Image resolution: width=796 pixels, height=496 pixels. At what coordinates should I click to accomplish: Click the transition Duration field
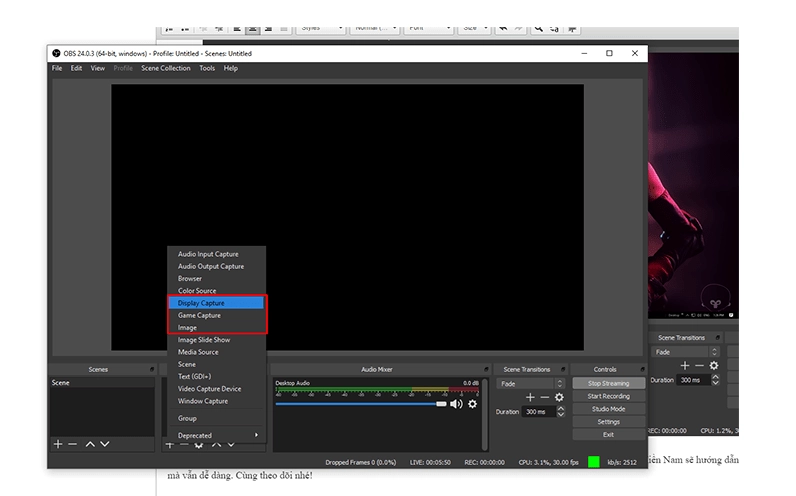(537, 411)
